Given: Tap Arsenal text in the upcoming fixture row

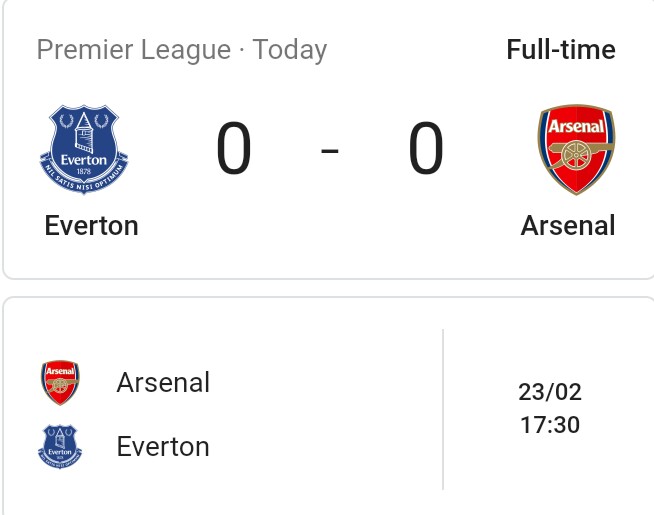Looking at the screenshot, I should tap(163, 383).
